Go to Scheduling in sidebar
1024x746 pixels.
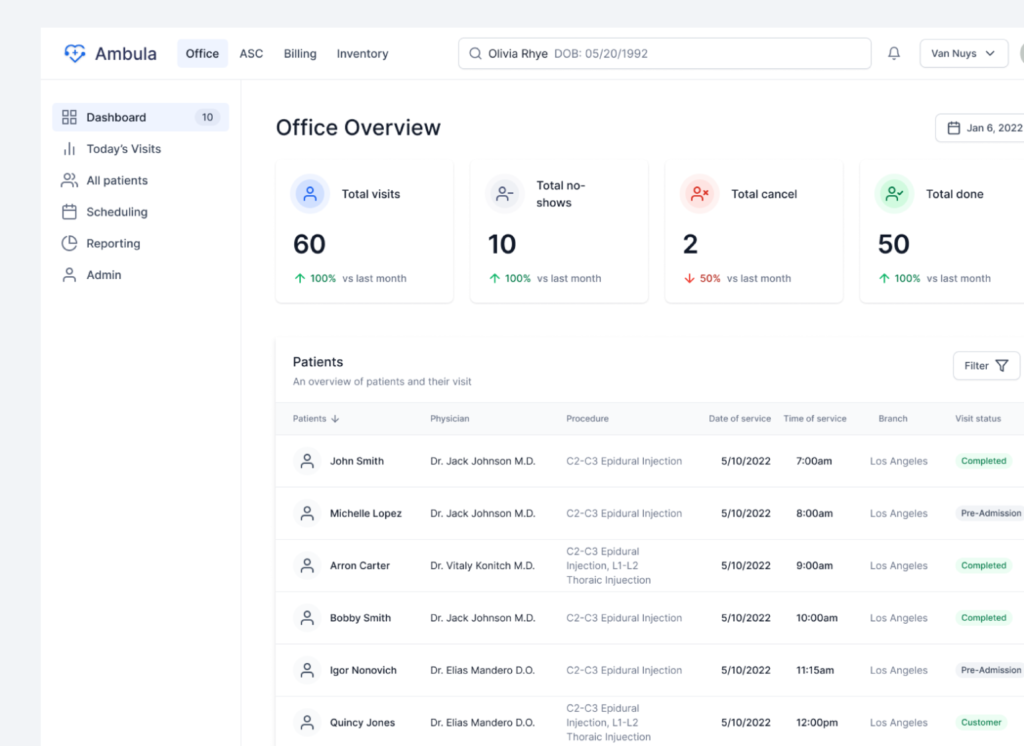[116, 212]
